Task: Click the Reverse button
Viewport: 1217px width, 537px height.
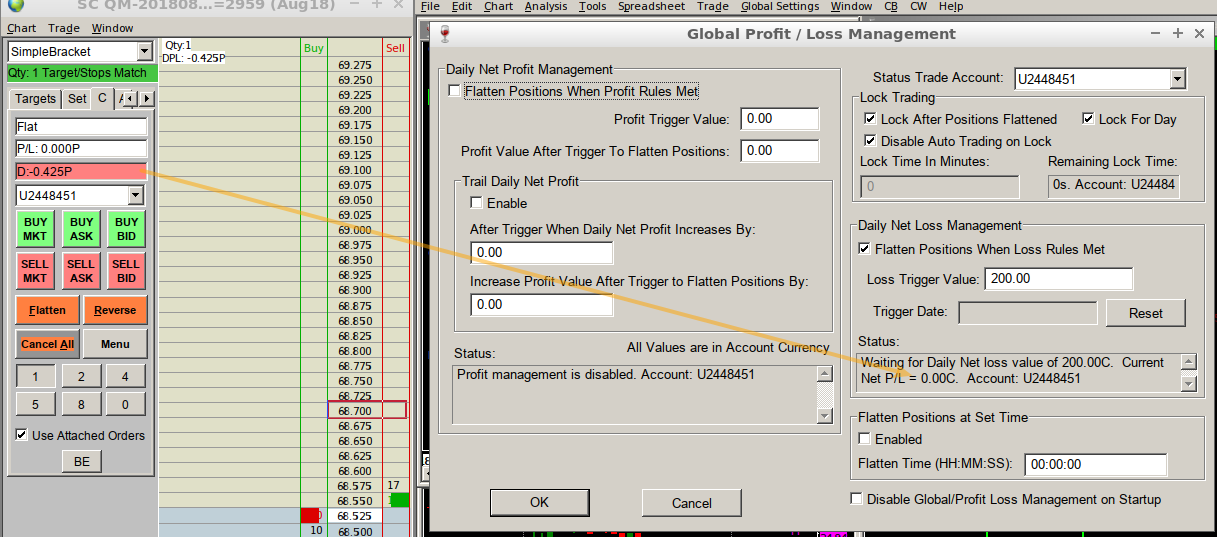Action: [x=115, y=310]
